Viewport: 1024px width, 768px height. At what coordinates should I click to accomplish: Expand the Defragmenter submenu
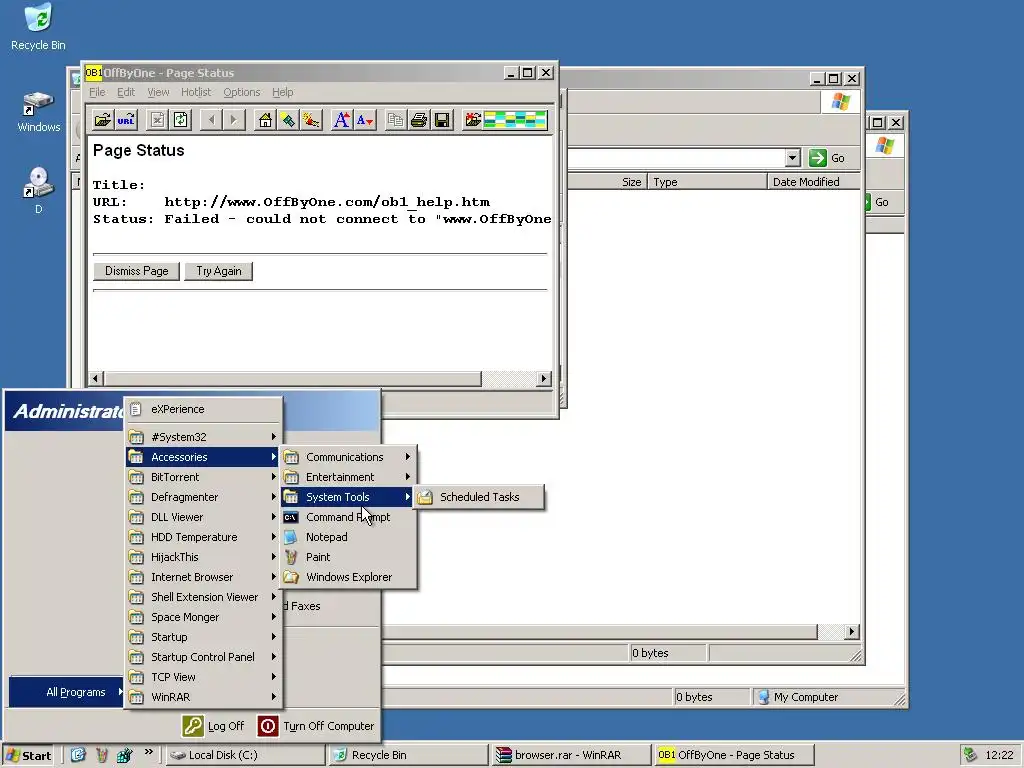coord(203,497)
